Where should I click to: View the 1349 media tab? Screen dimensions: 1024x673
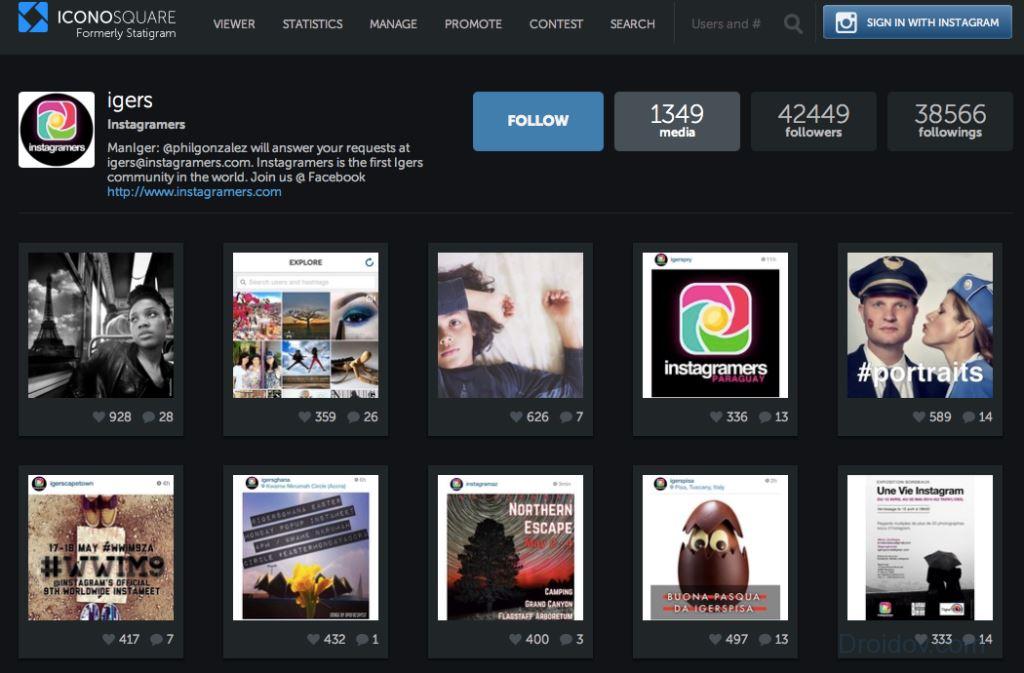coord(677,121)
